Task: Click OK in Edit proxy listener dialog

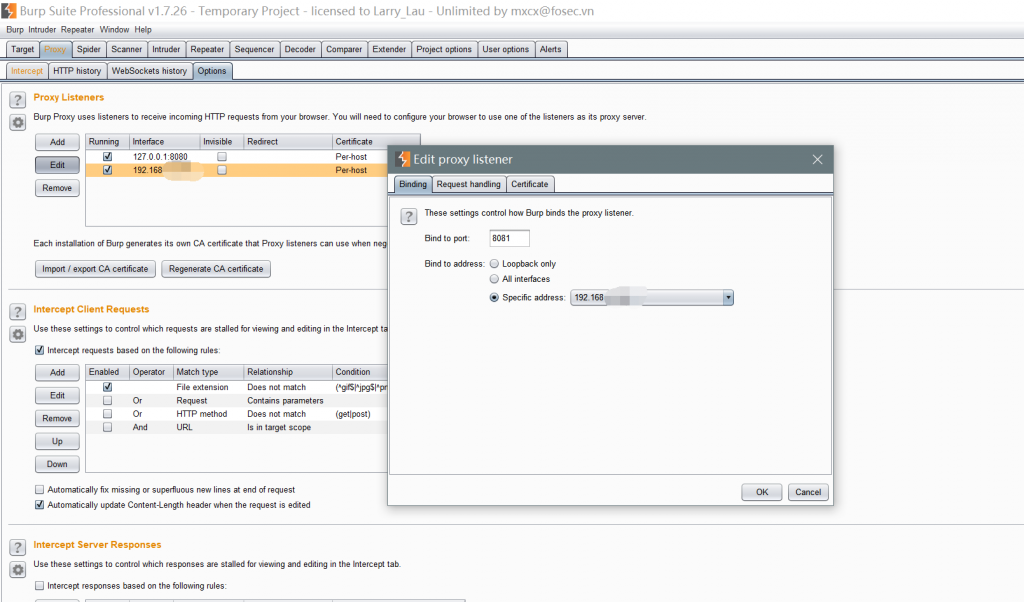Action: tap(761, 492)
